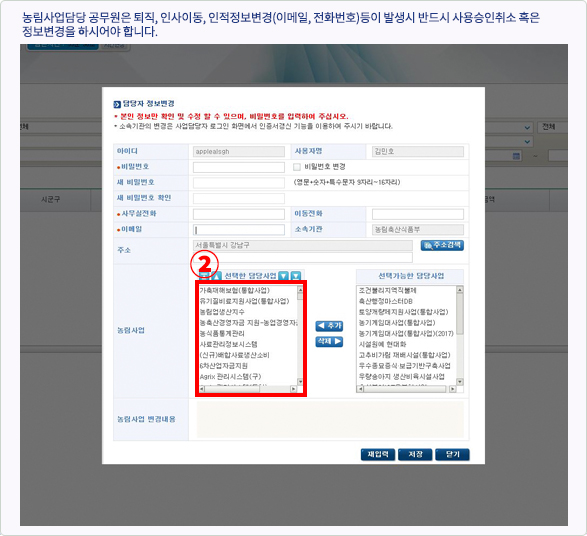Image resolution: width=587 pixels, height=536 pixels.
Task: Select 농림업생산지수 in the selected list
Action: [222, 312]
